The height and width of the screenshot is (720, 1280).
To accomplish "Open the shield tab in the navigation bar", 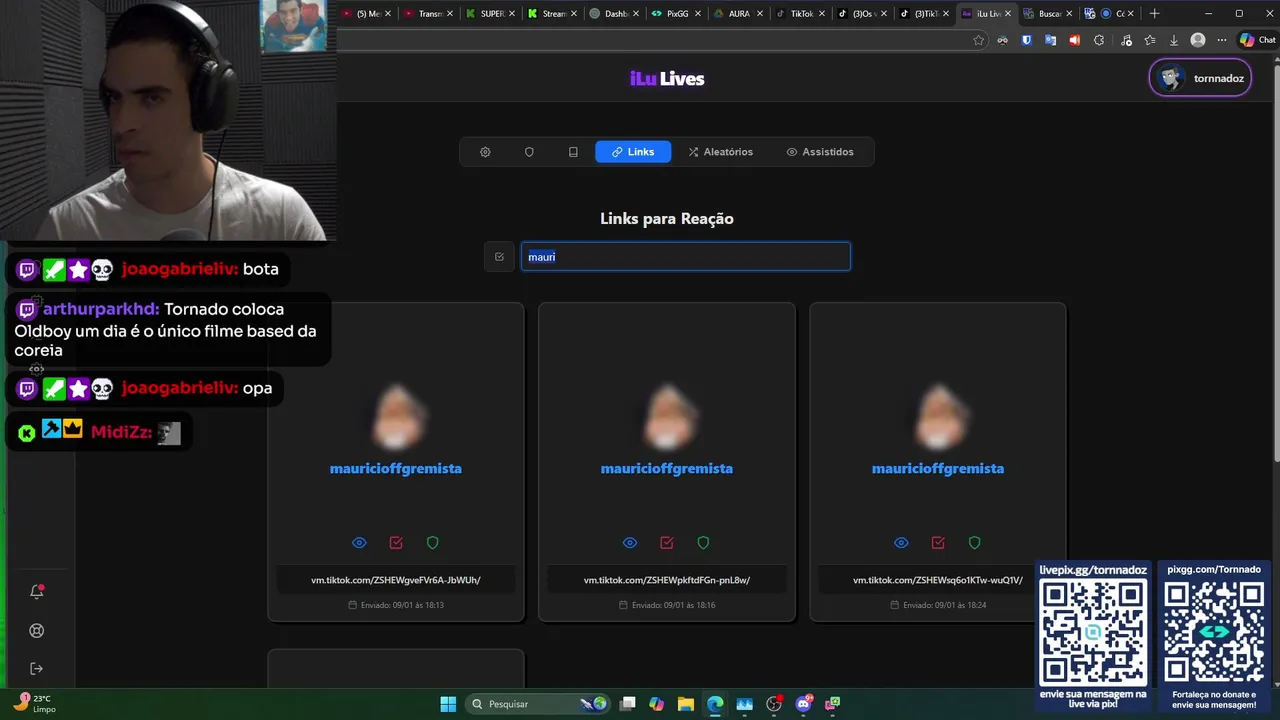I will tap(529, 152).
